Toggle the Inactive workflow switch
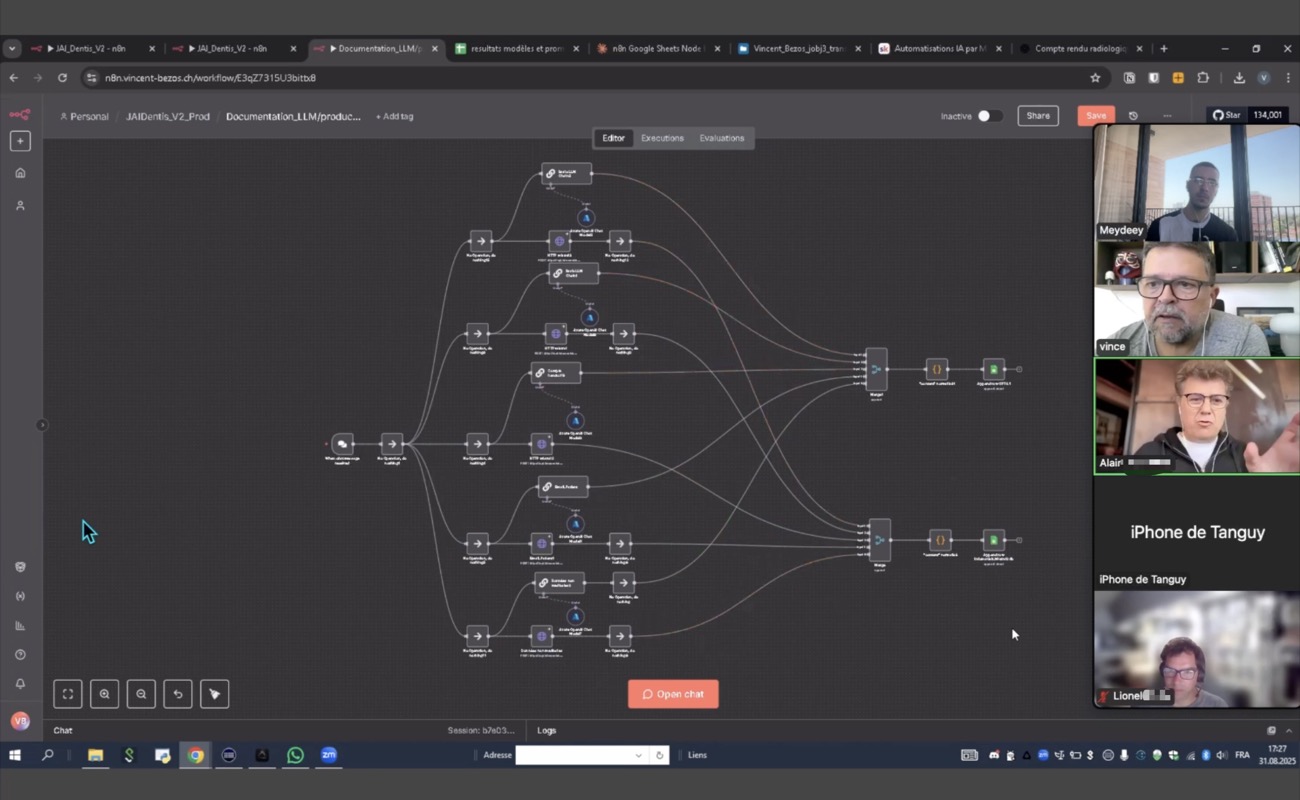Image resolution: width=1300 pixels, height=800 pixels. 988,116
